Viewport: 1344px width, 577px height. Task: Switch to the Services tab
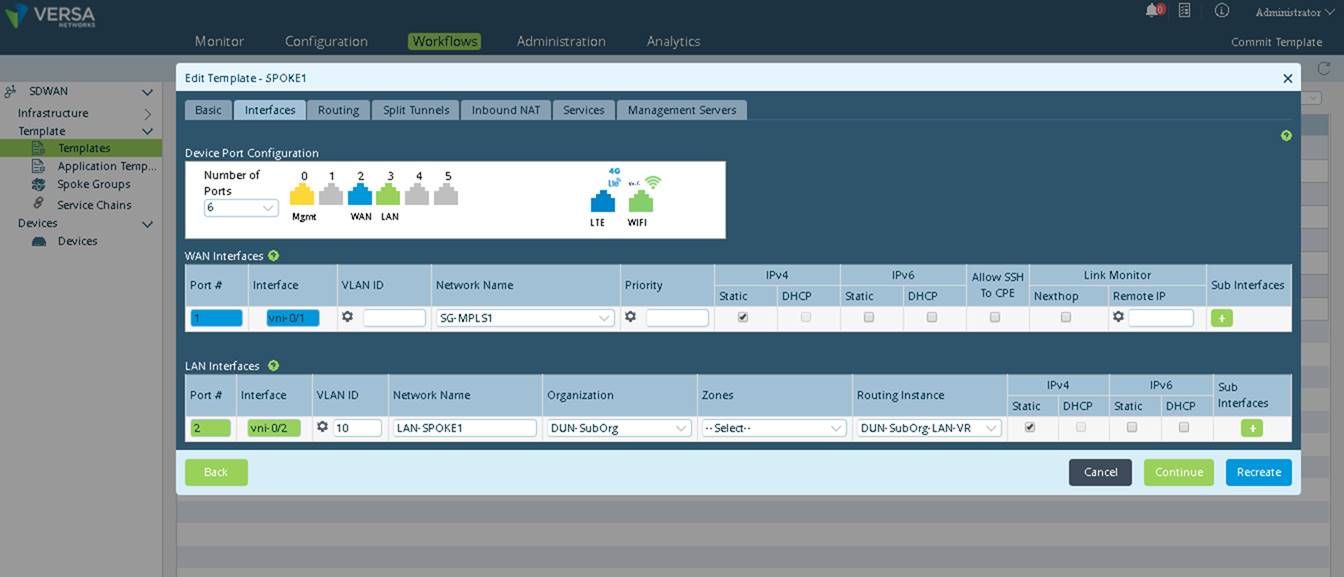[583, 110]
